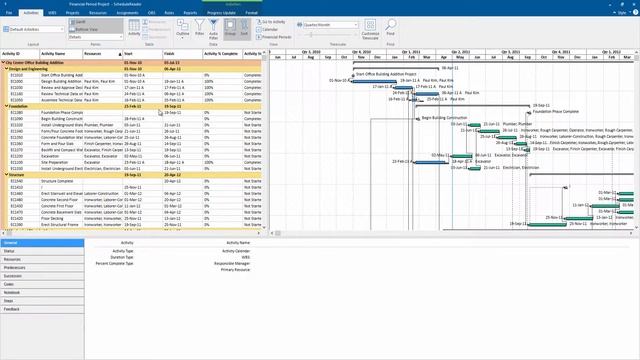The height and width of the screenshot is (360, 640).
Task: Switch to the Roles ribbon tab
Action: click(169, 13)
